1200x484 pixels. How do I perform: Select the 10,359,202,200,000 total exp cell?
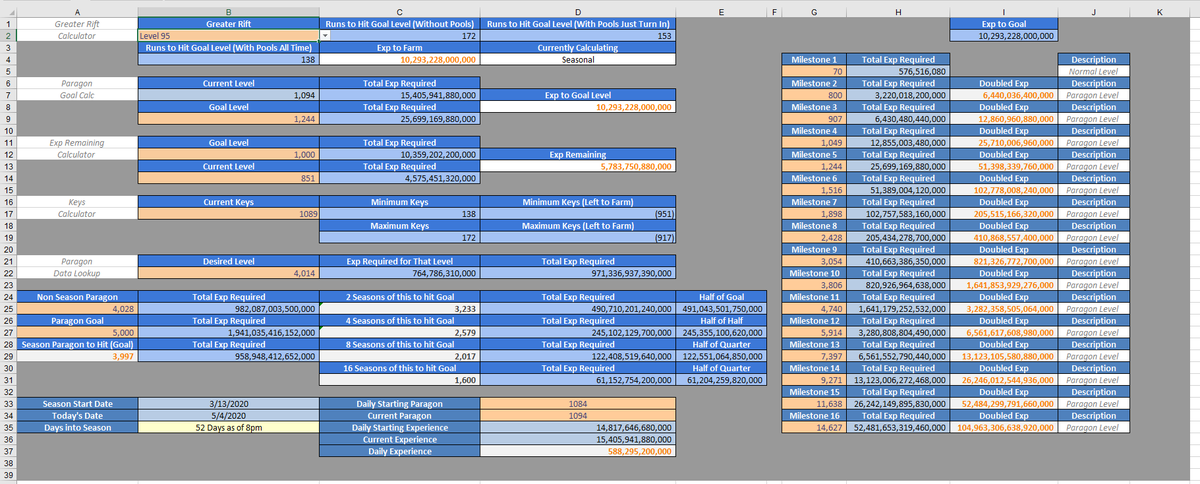399,155
